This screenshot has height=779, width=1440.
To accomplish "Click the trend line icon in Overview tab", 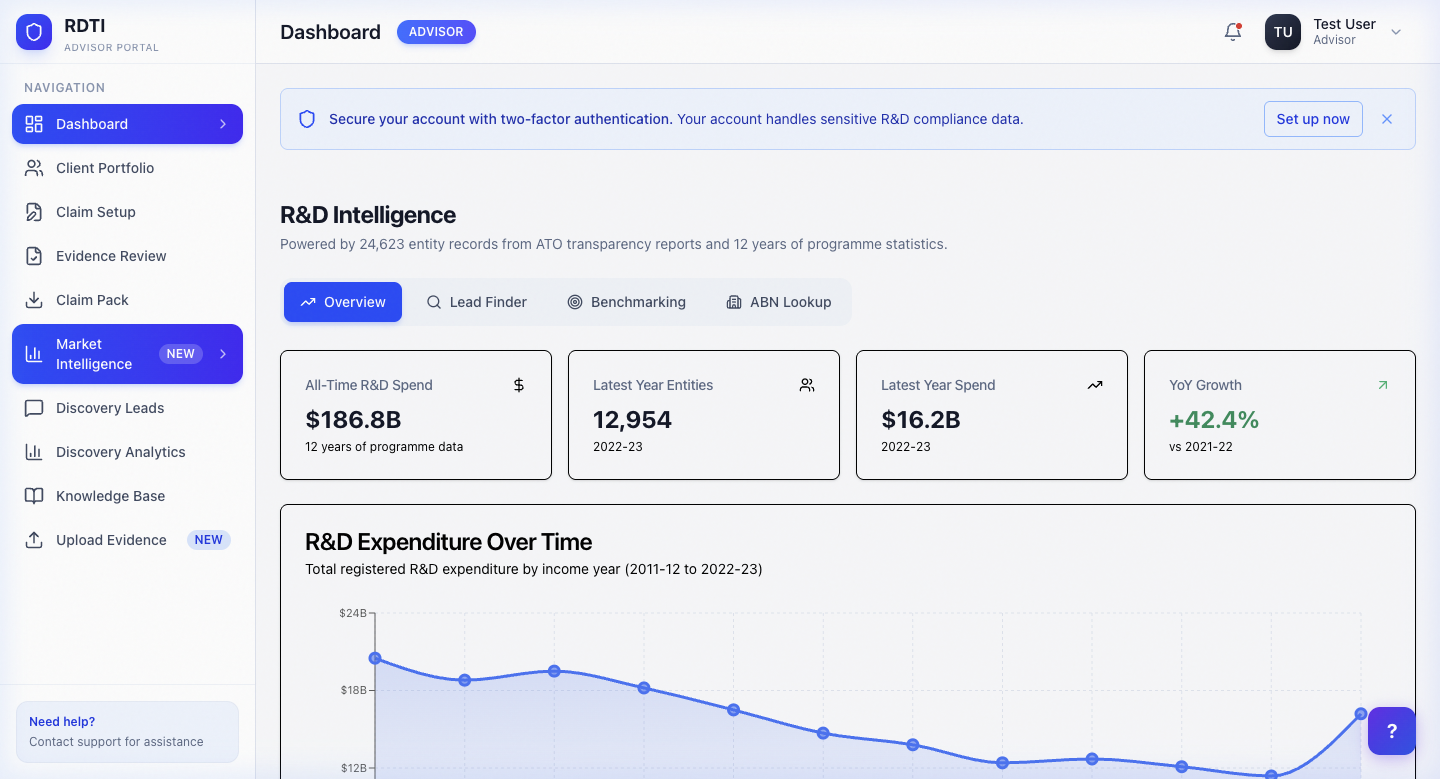I will pos(308,302).
